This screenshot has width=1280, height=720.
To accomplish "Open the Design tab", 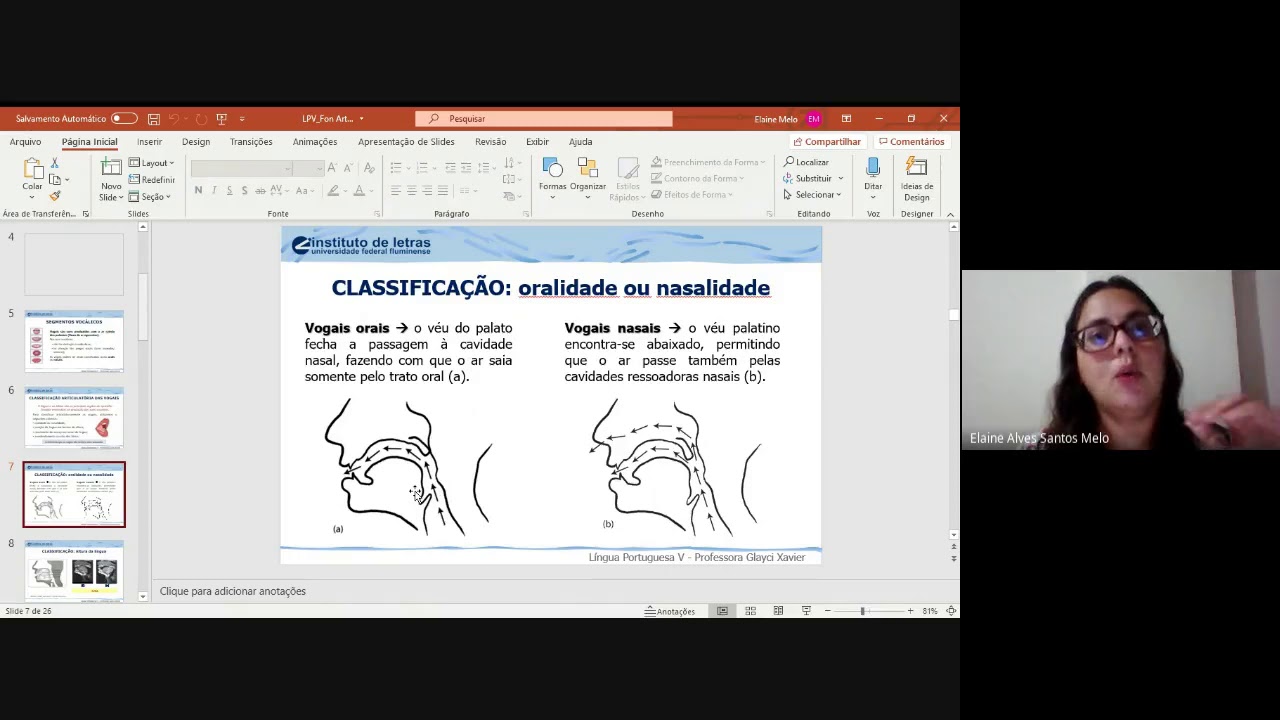I will tap(196, 142).
